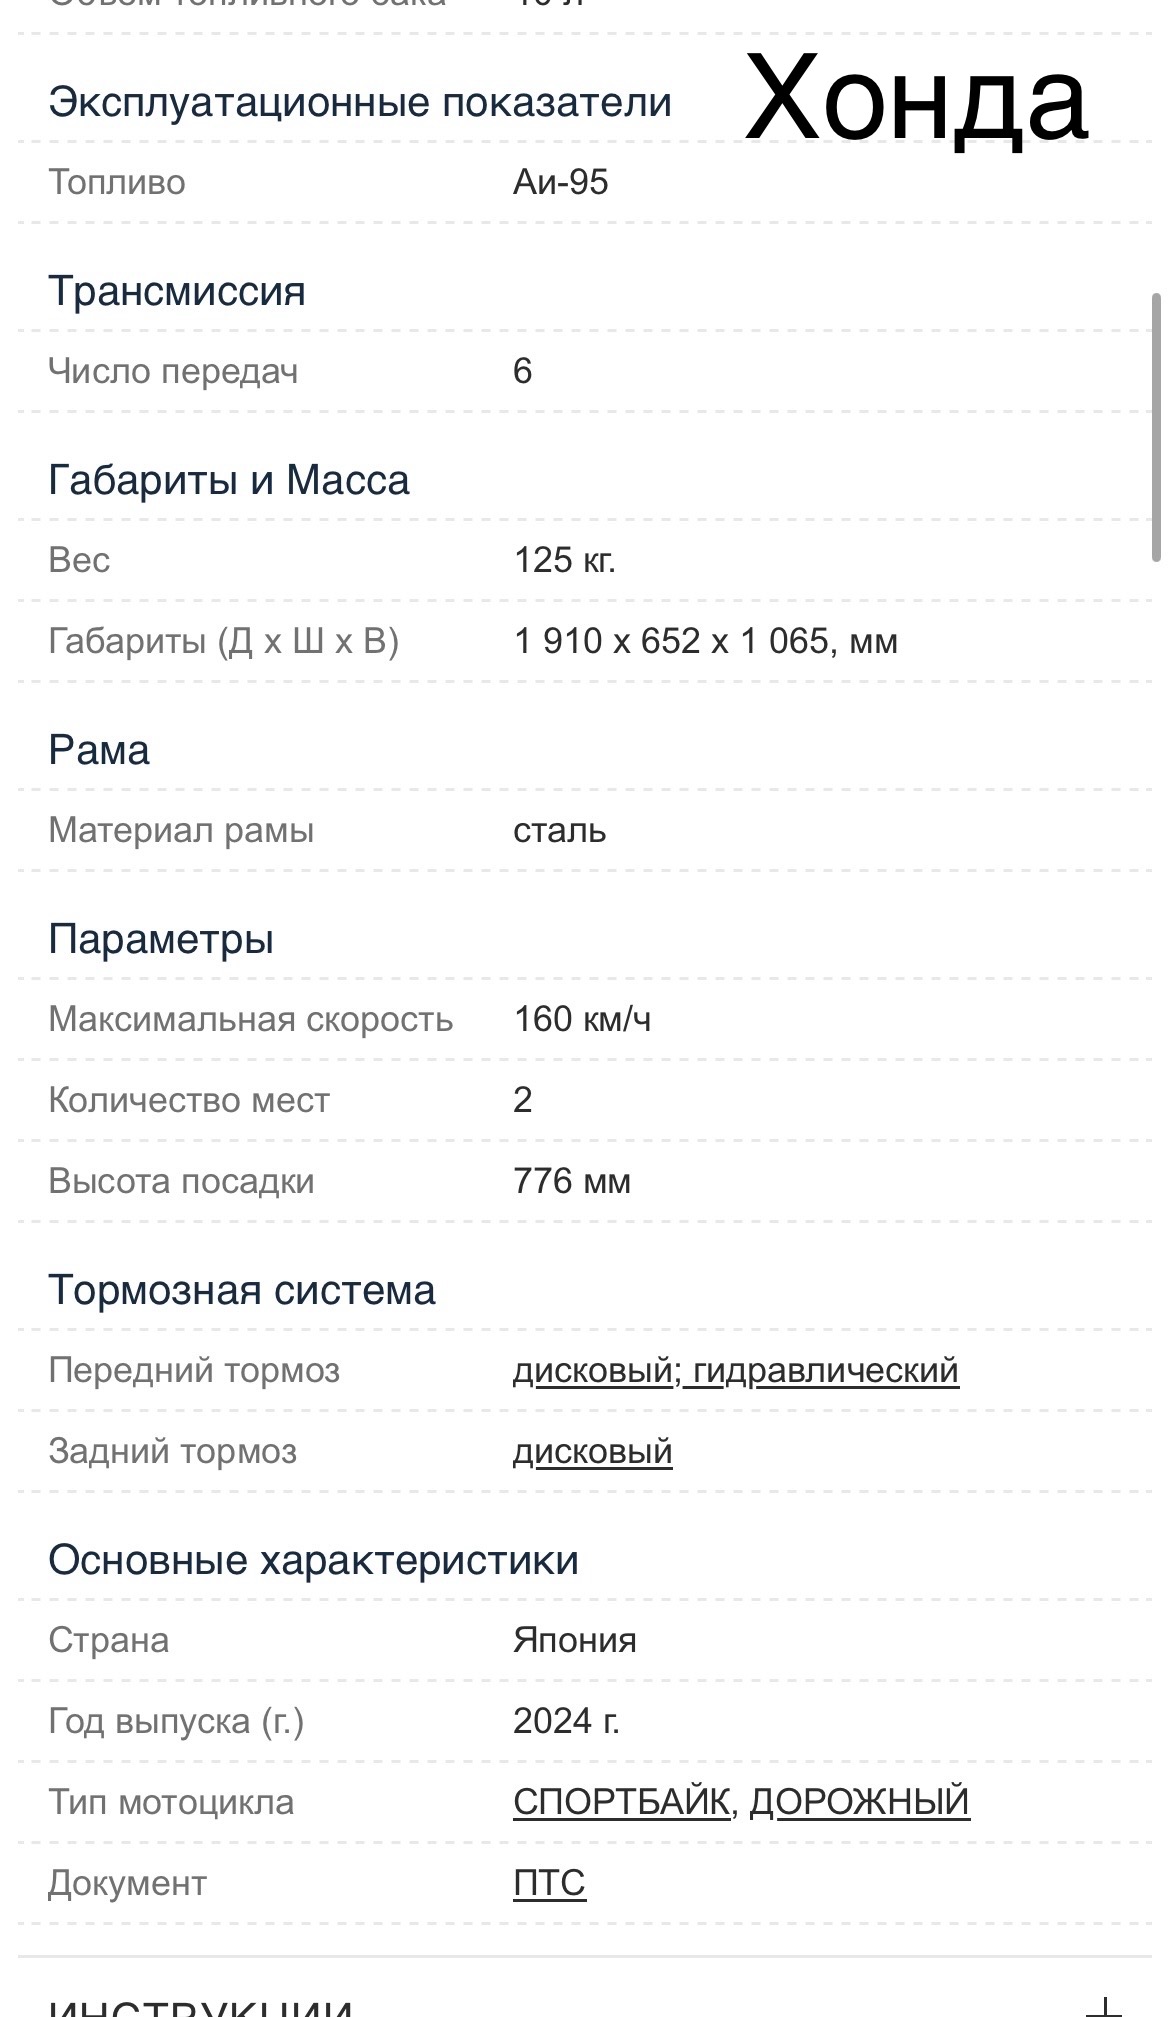Click the 1 910 x 652 x 1 065 dimensions value
The image size is (1170, 2017).
click(705, 640)
